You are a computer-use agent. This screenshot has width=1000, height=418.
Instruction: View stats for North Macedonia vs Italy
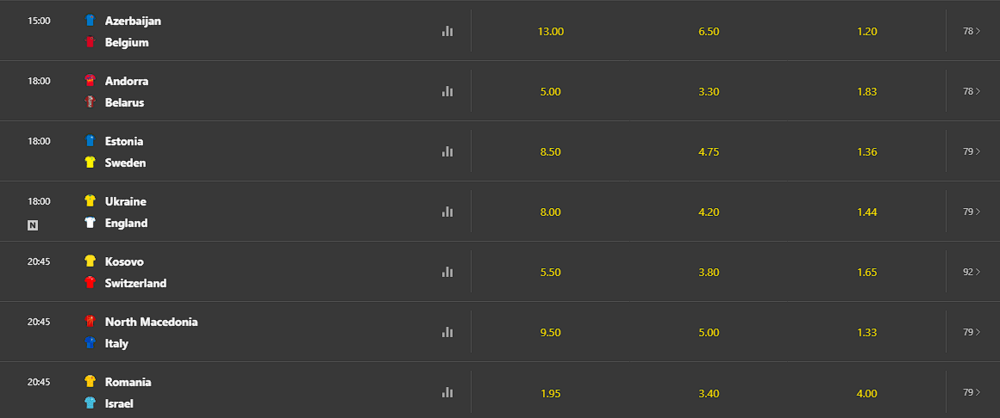coord(447,331)
